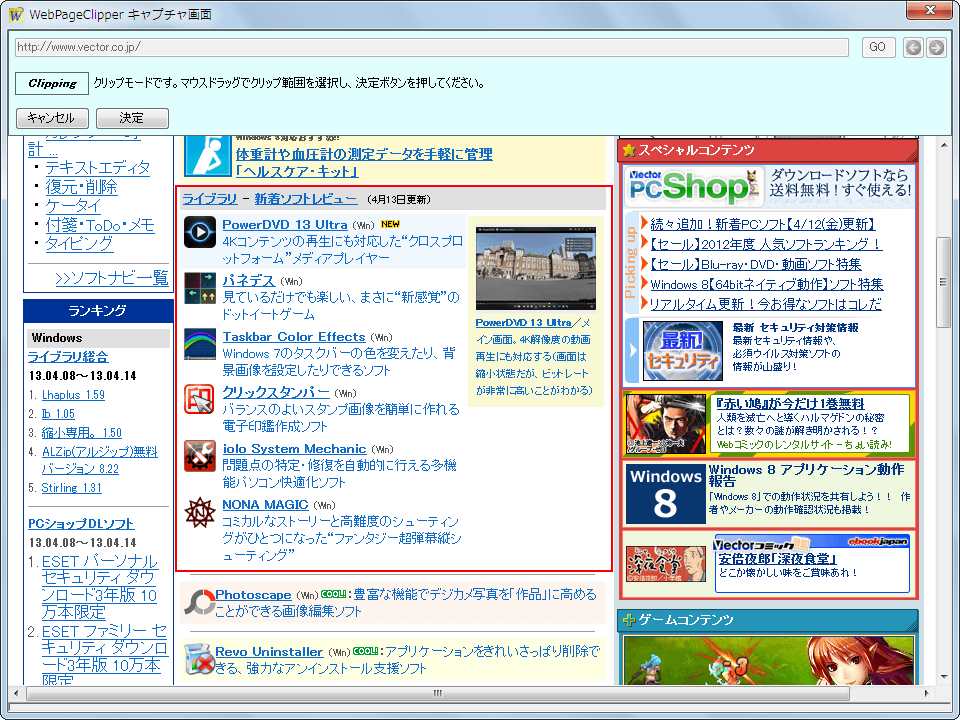Open the 復元・削除 category link
Viewport: 960px width, 720px height.
point(81,187)
